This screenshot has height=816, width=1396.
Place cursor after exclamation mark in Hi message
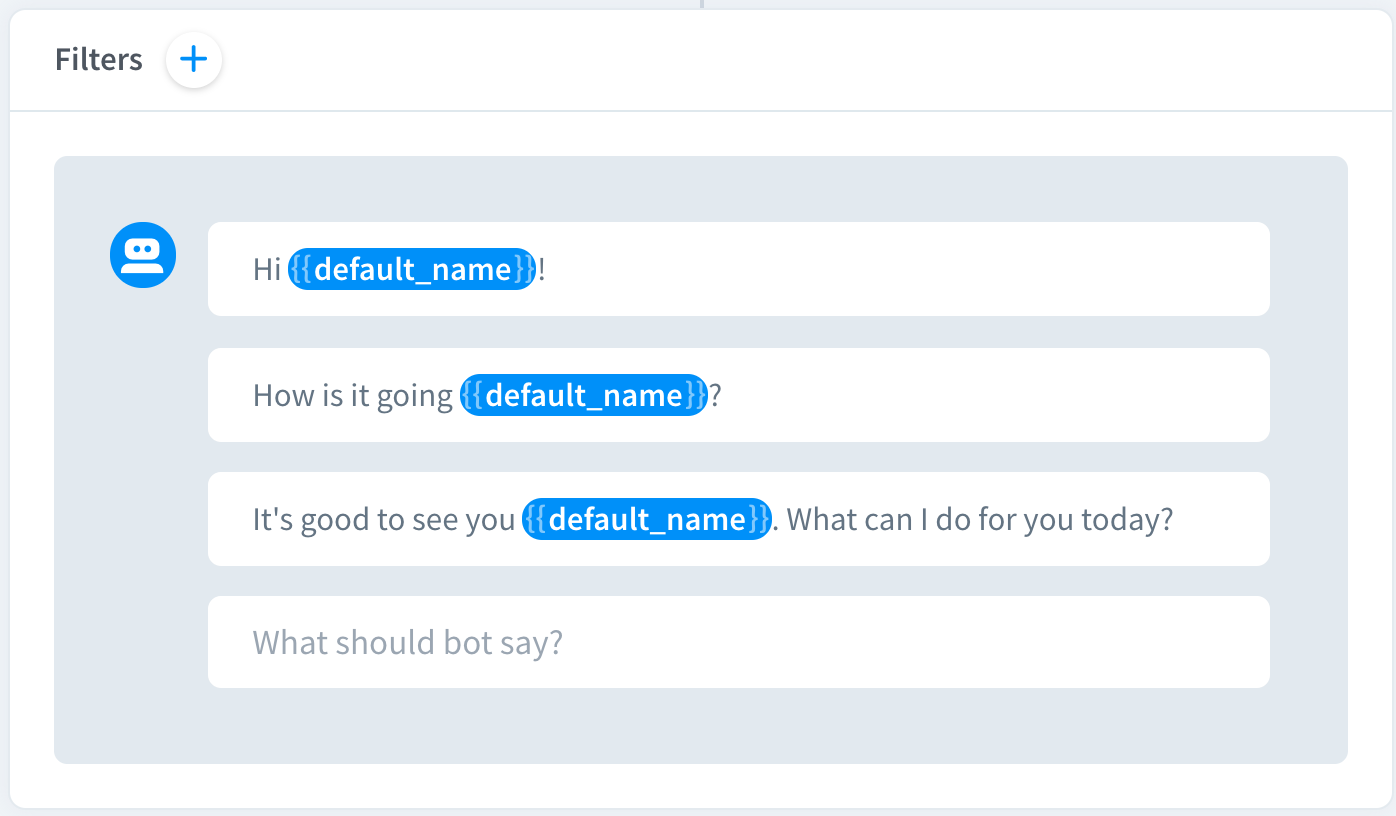pyautogui.click(x=546, y=269)
